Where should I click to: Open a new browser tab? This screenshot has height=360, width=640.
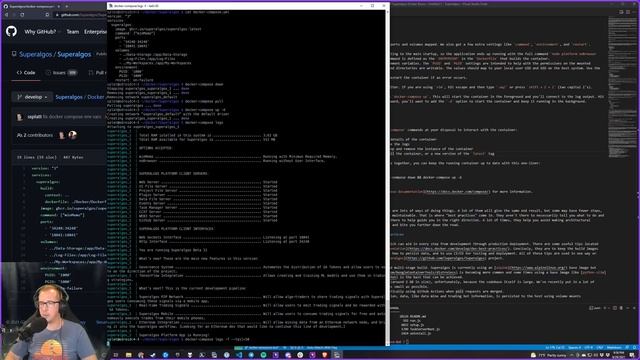[x=67, y=6]
